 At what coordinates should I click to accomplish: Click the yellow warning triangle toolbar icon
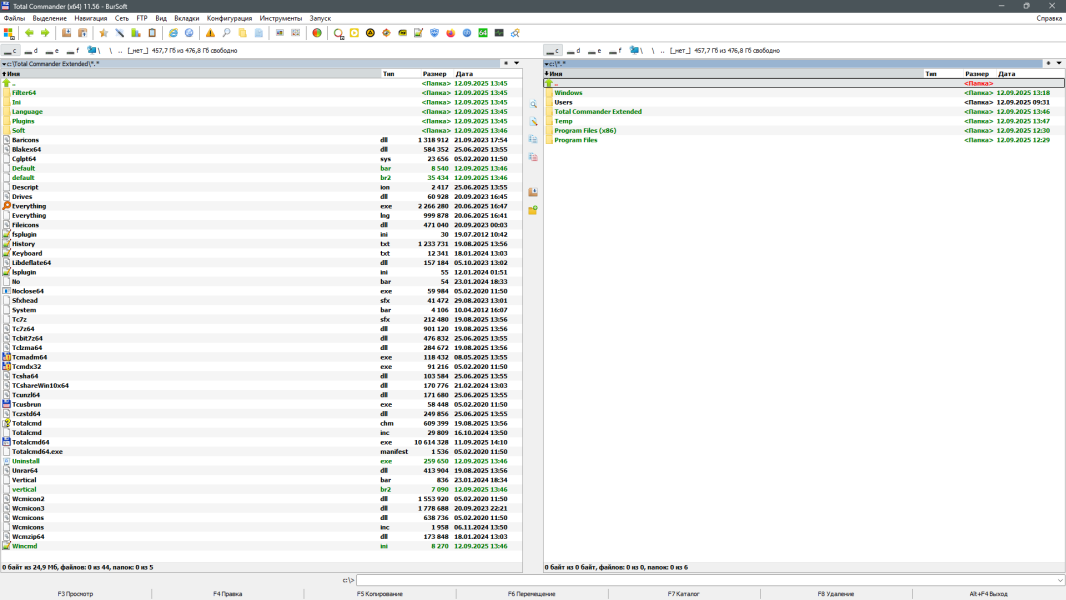click(x=210, y=33)
